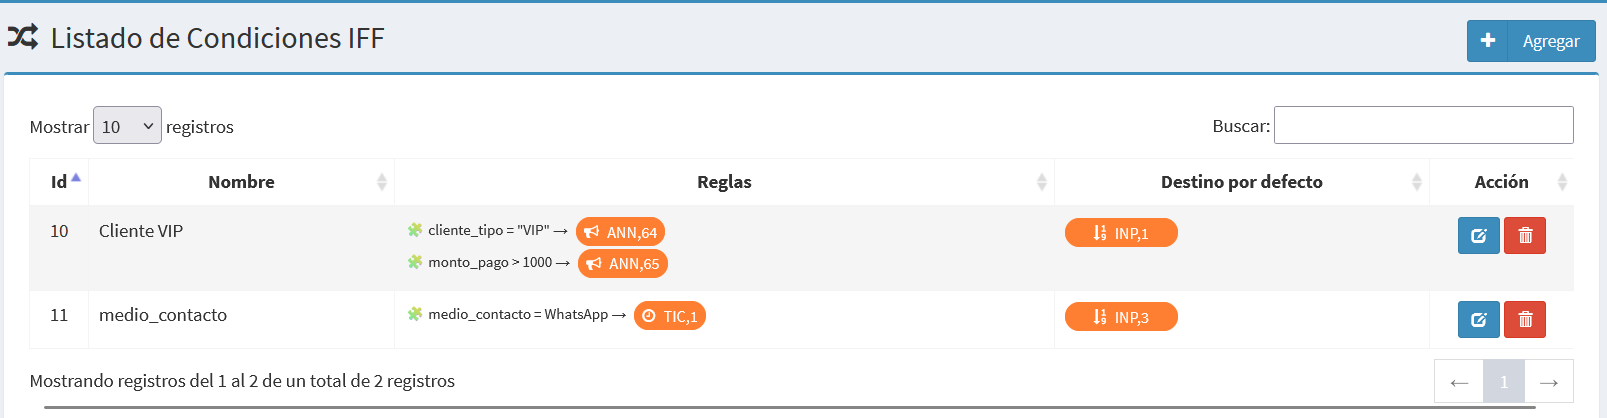
Task: Click the shuffle icon beside page title
Action: coord(23,38)
